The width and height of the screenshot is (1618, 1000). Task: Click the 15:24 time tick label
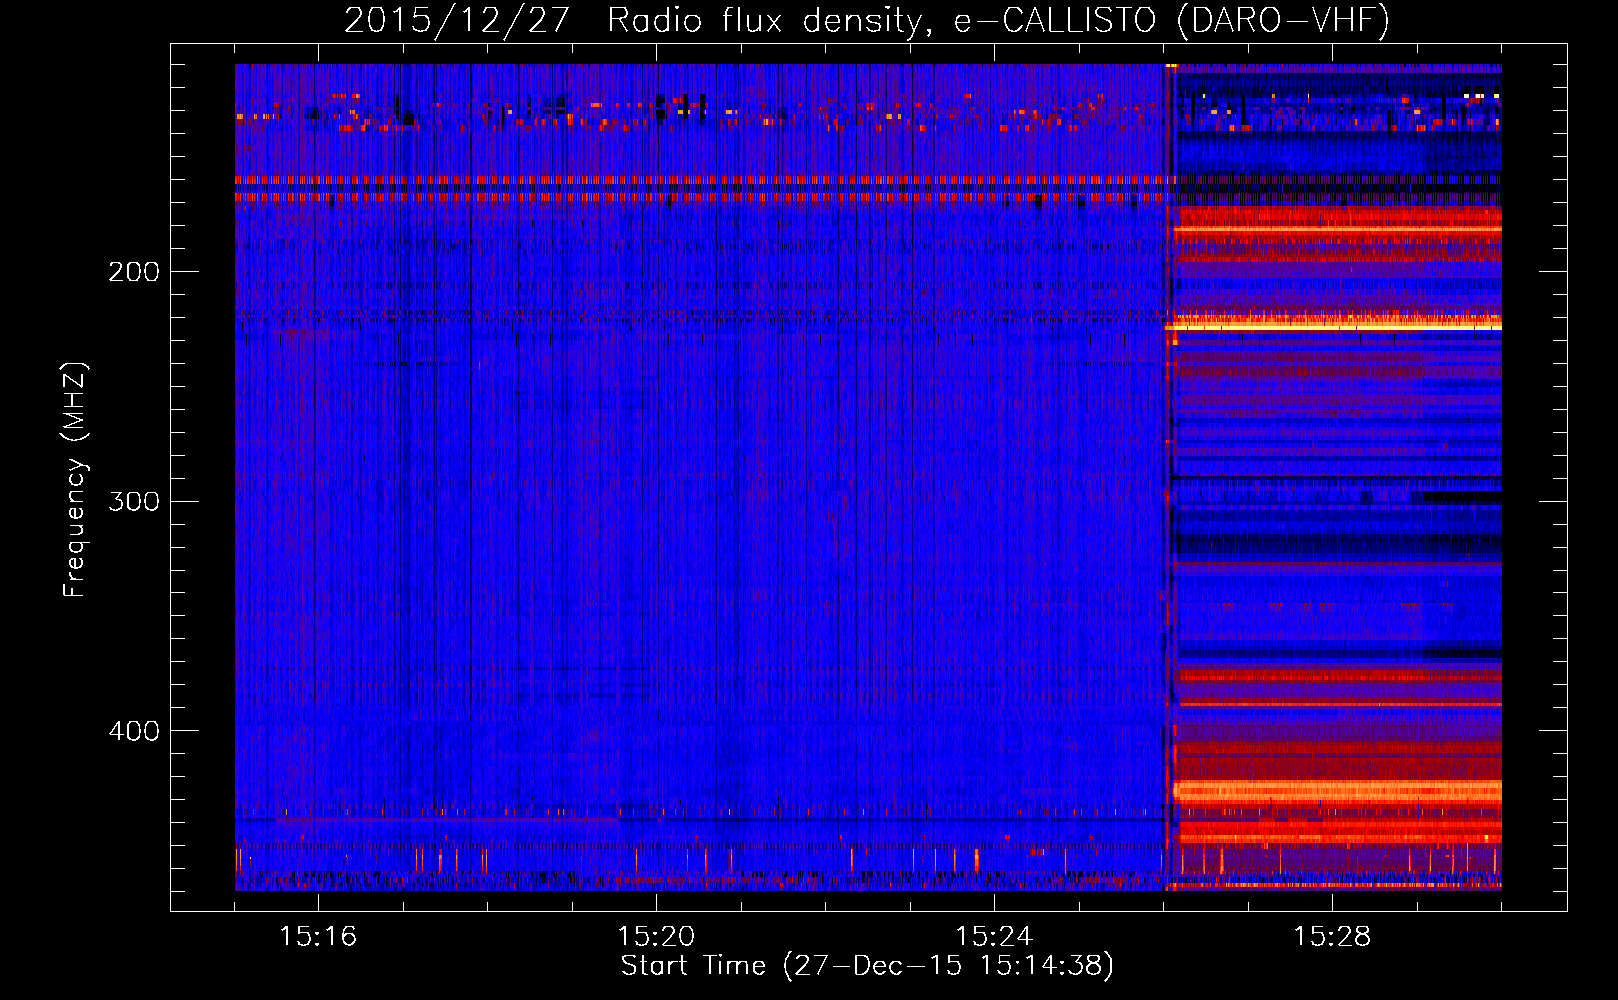[x=994, y=937]
